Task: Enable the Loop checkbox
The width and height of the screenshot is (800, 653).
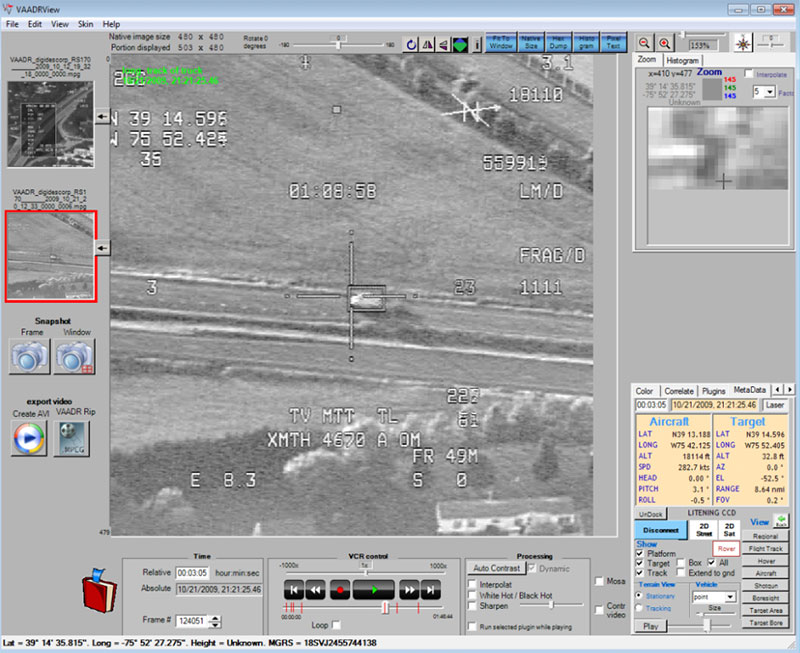Action: pyautogui.click(x=336, y=625)
